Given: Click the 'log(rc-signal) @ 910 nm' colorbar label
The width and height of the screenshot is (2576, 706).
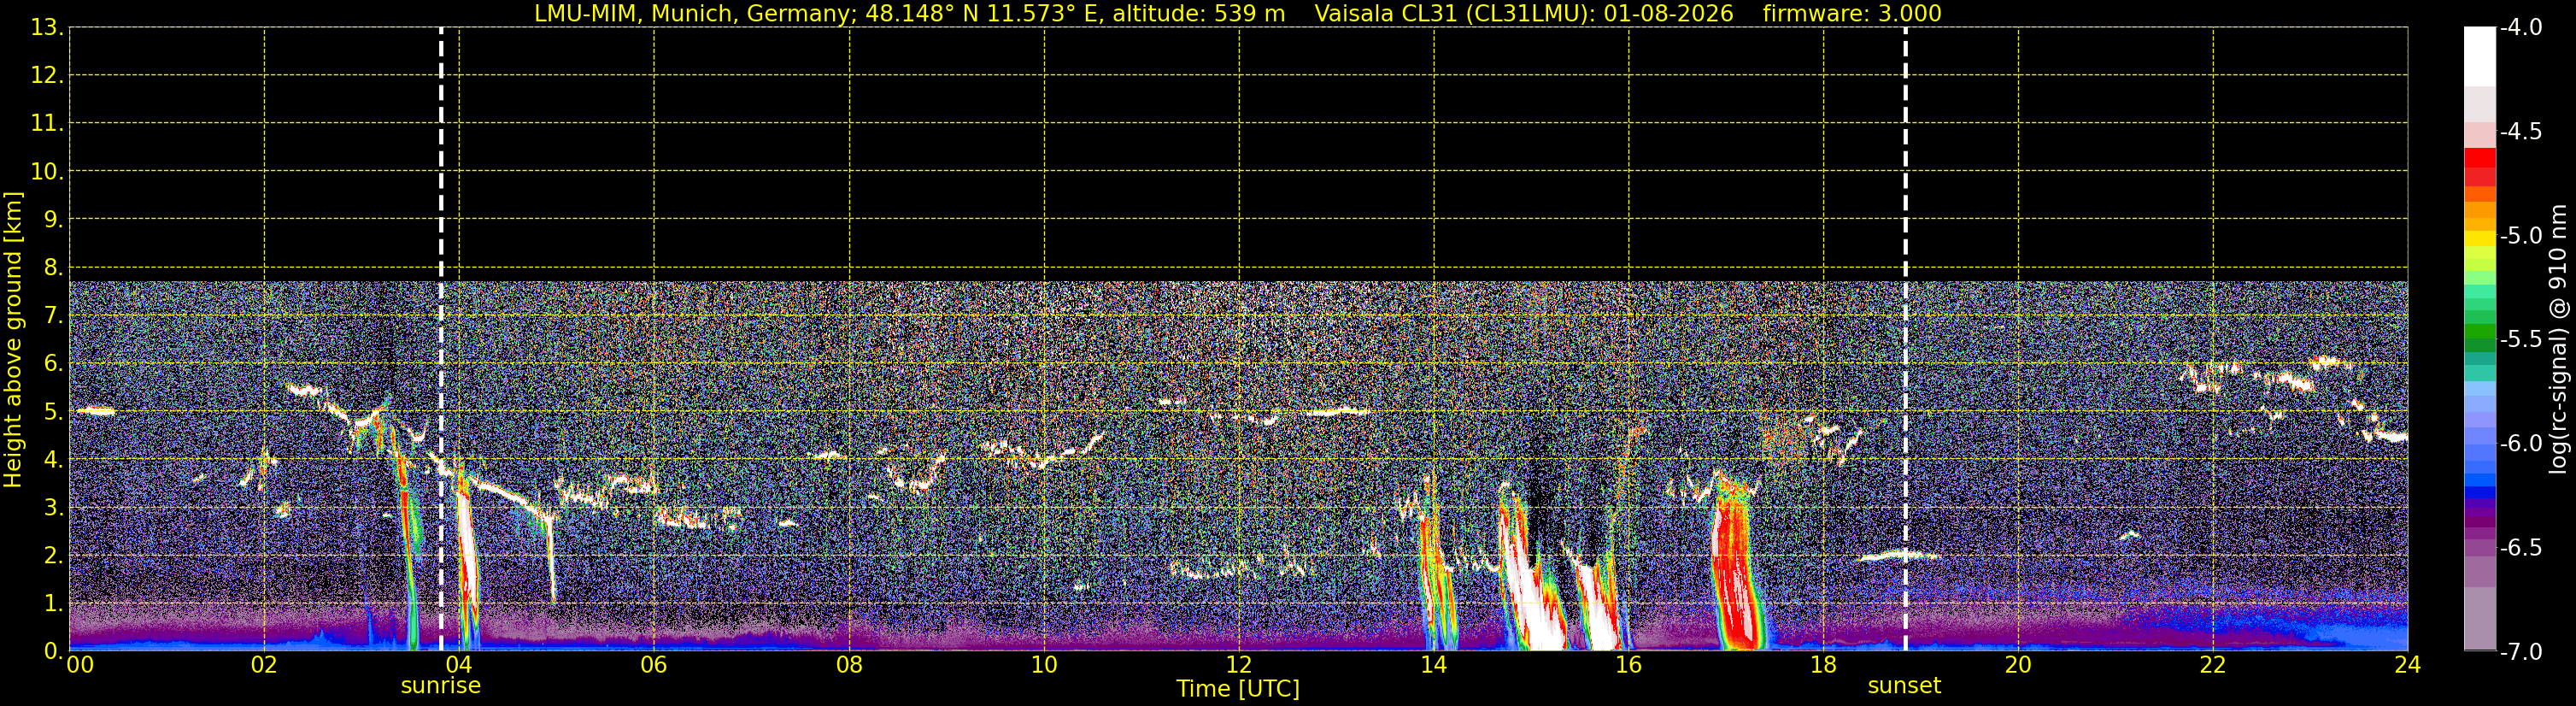Looking at the screenshot, I should pyautogui.click(x=2558, y=339).
